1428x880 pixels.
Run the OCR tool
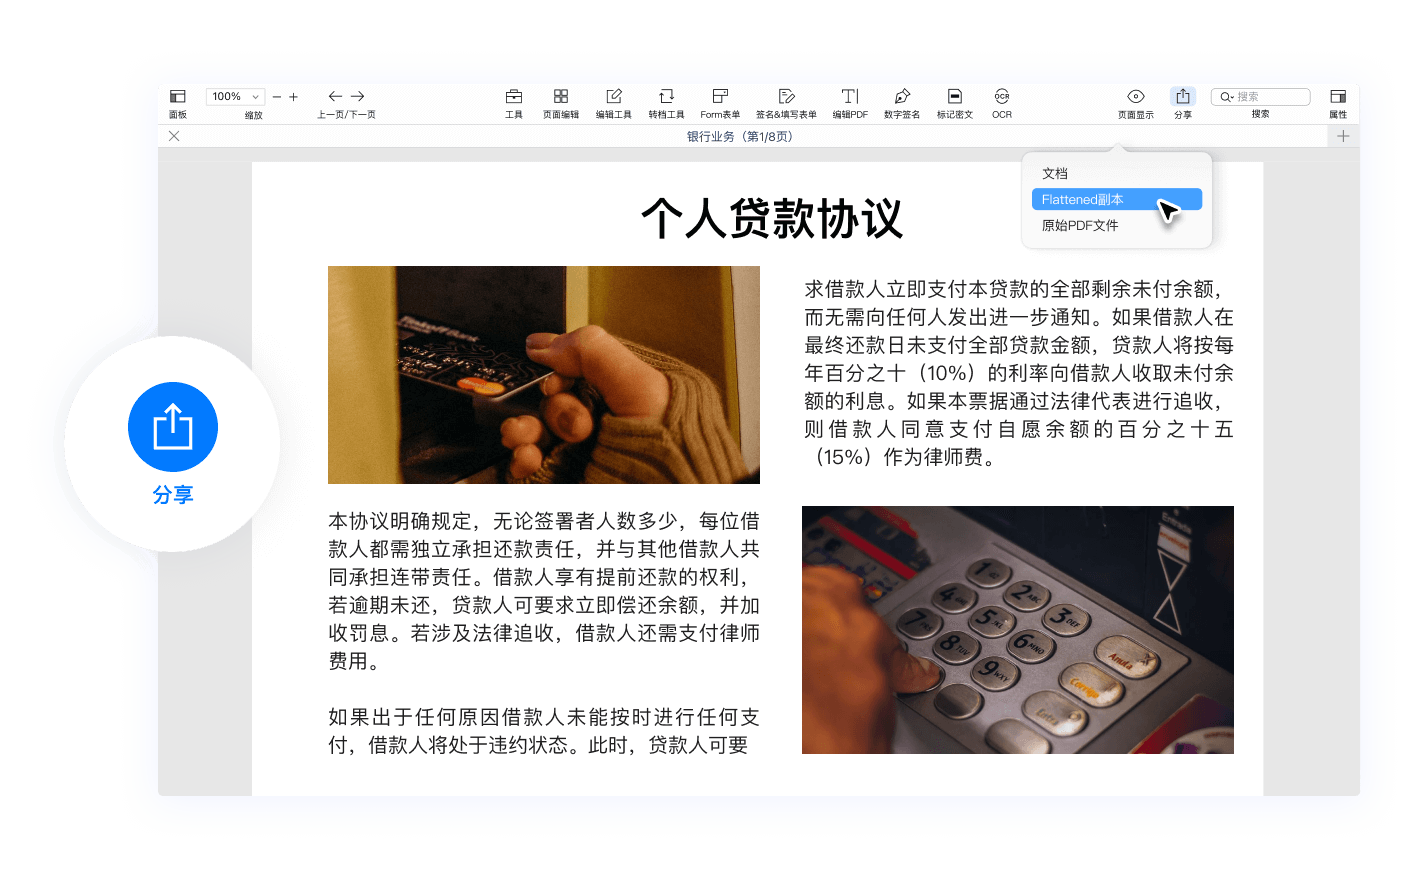(1002, 97)
